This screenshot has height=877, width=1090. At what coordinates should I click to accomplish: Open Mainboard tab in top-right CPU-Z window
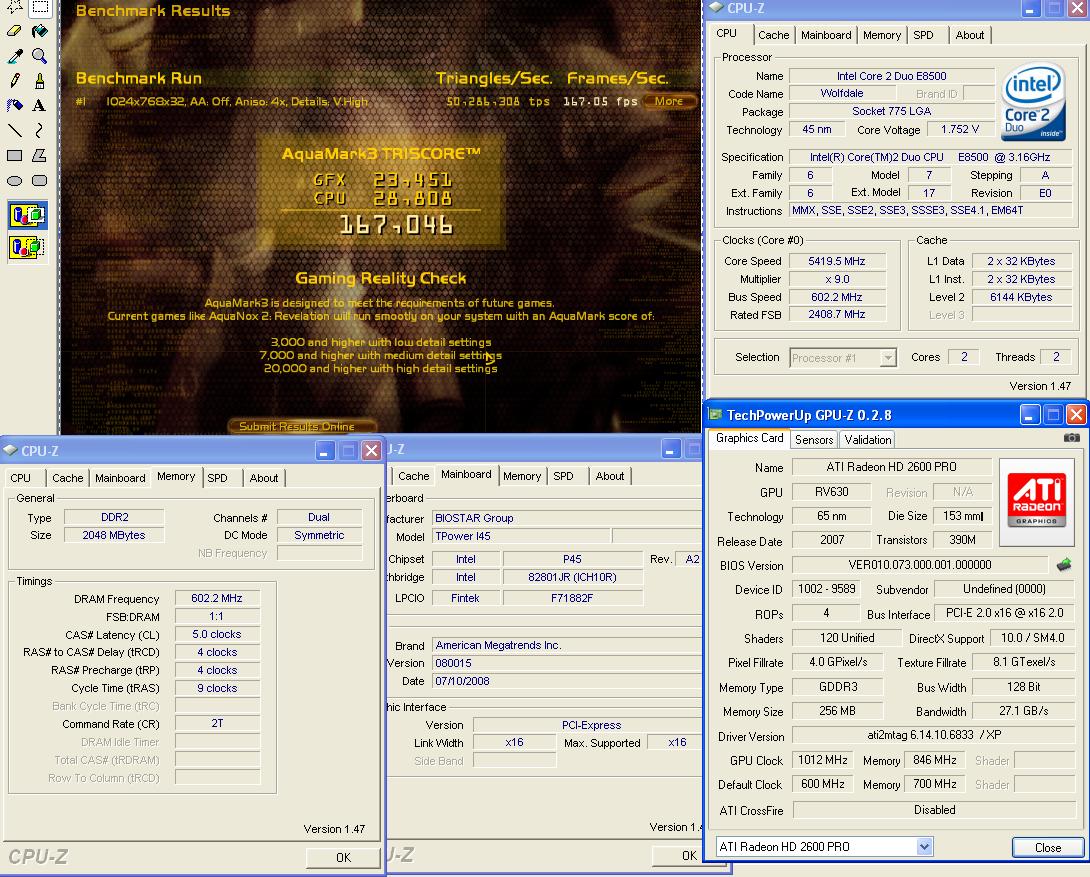coord(826,35)
